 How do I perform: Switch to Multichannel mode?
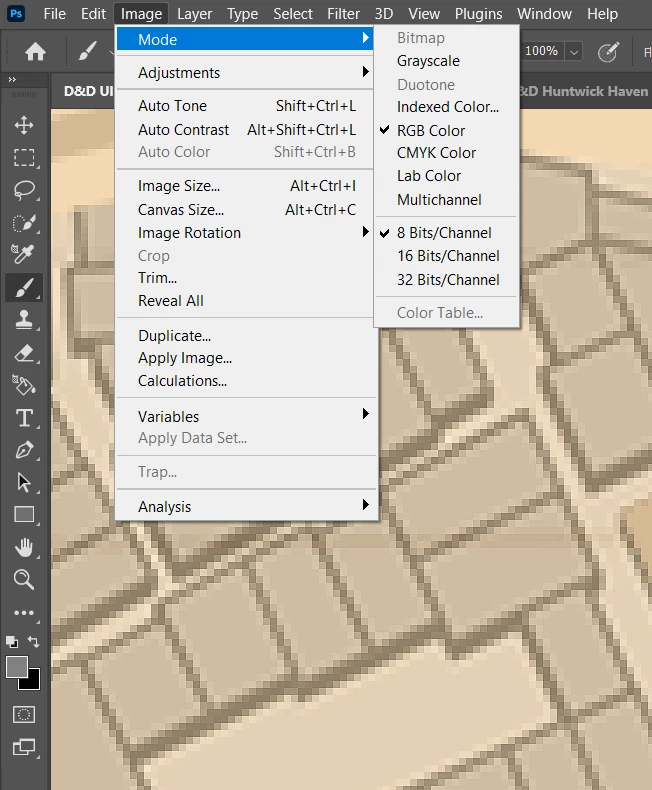coord(439,200)
